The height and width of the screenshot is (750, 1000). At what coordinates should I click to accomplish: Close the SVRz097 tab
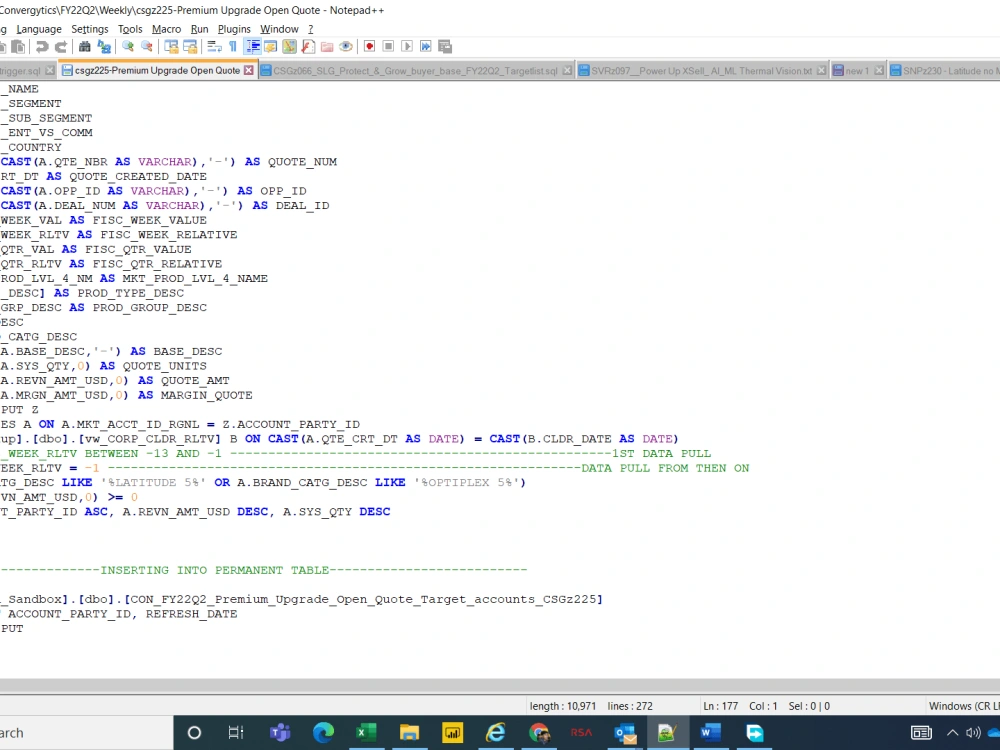pyautogui.click(x=821, y=71)
